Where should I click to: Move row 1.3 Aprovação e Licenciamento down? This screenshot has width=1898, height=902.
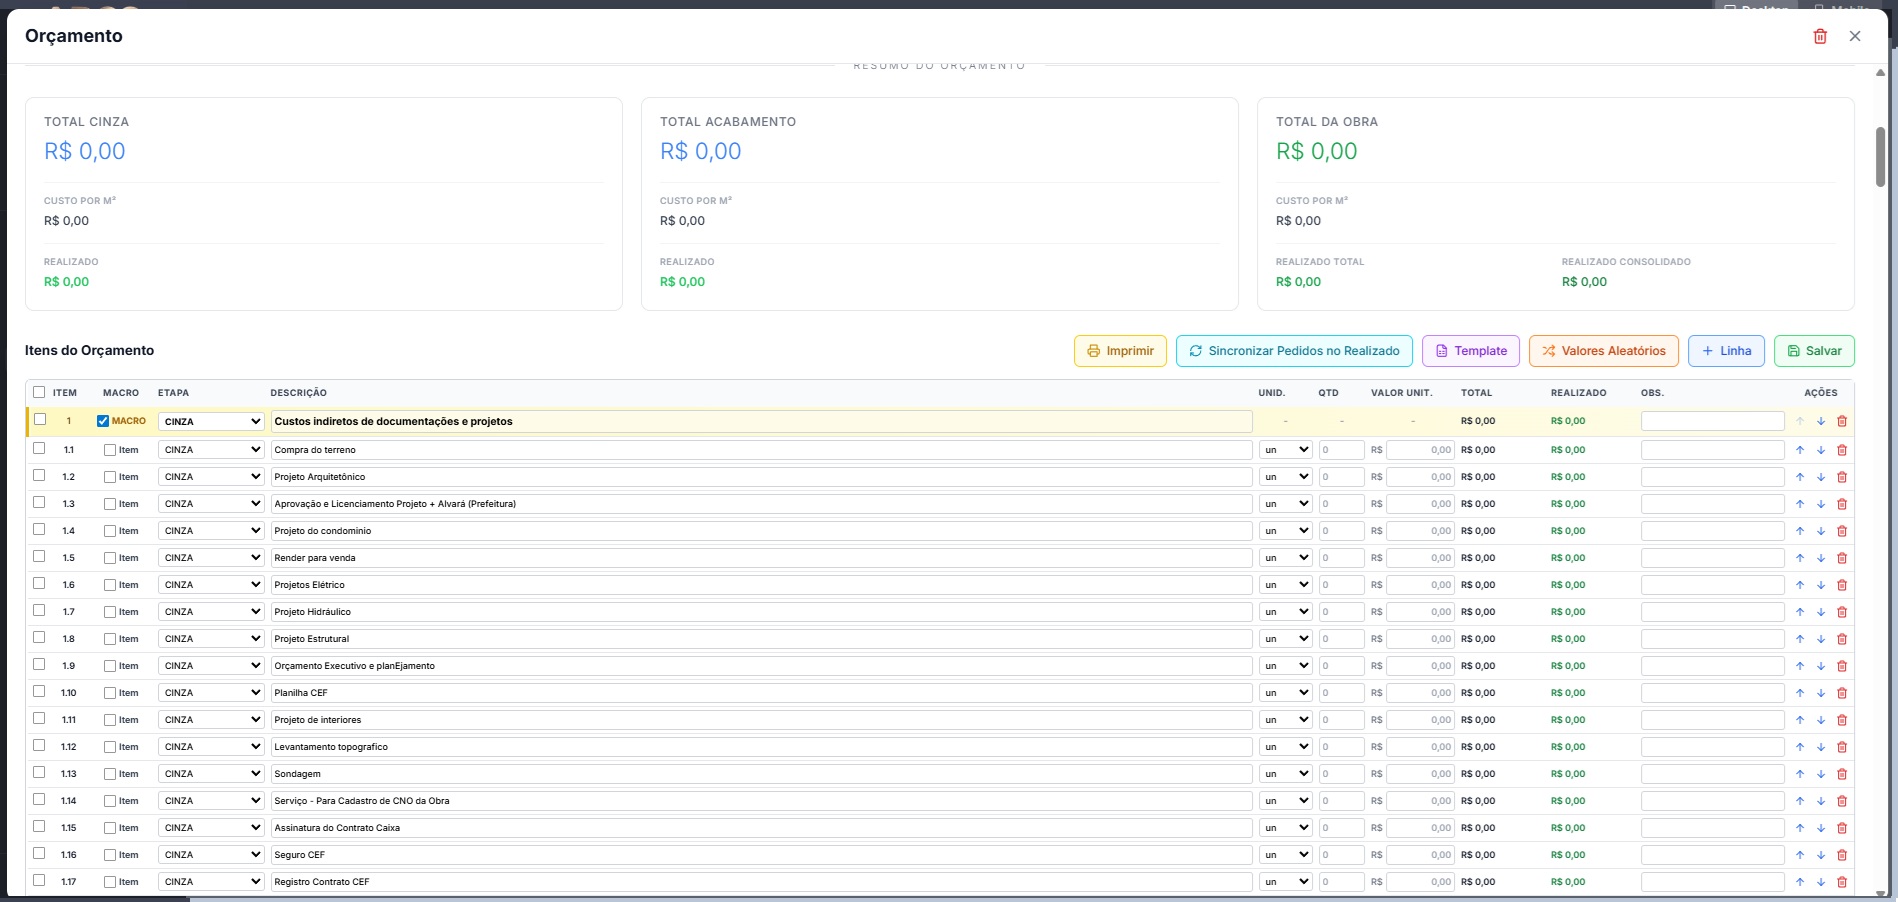point(1821,504)
